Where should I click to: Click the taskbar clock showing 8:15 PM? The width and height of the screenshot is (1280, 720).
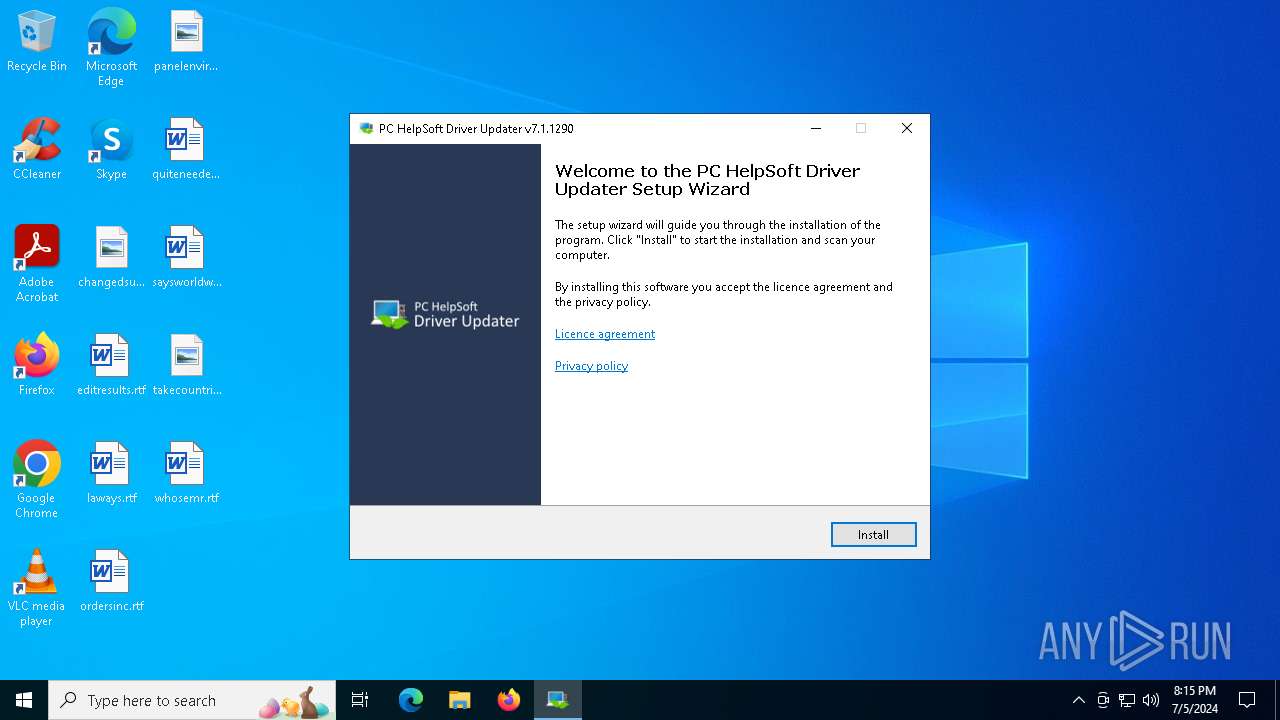click(1194, 700)
